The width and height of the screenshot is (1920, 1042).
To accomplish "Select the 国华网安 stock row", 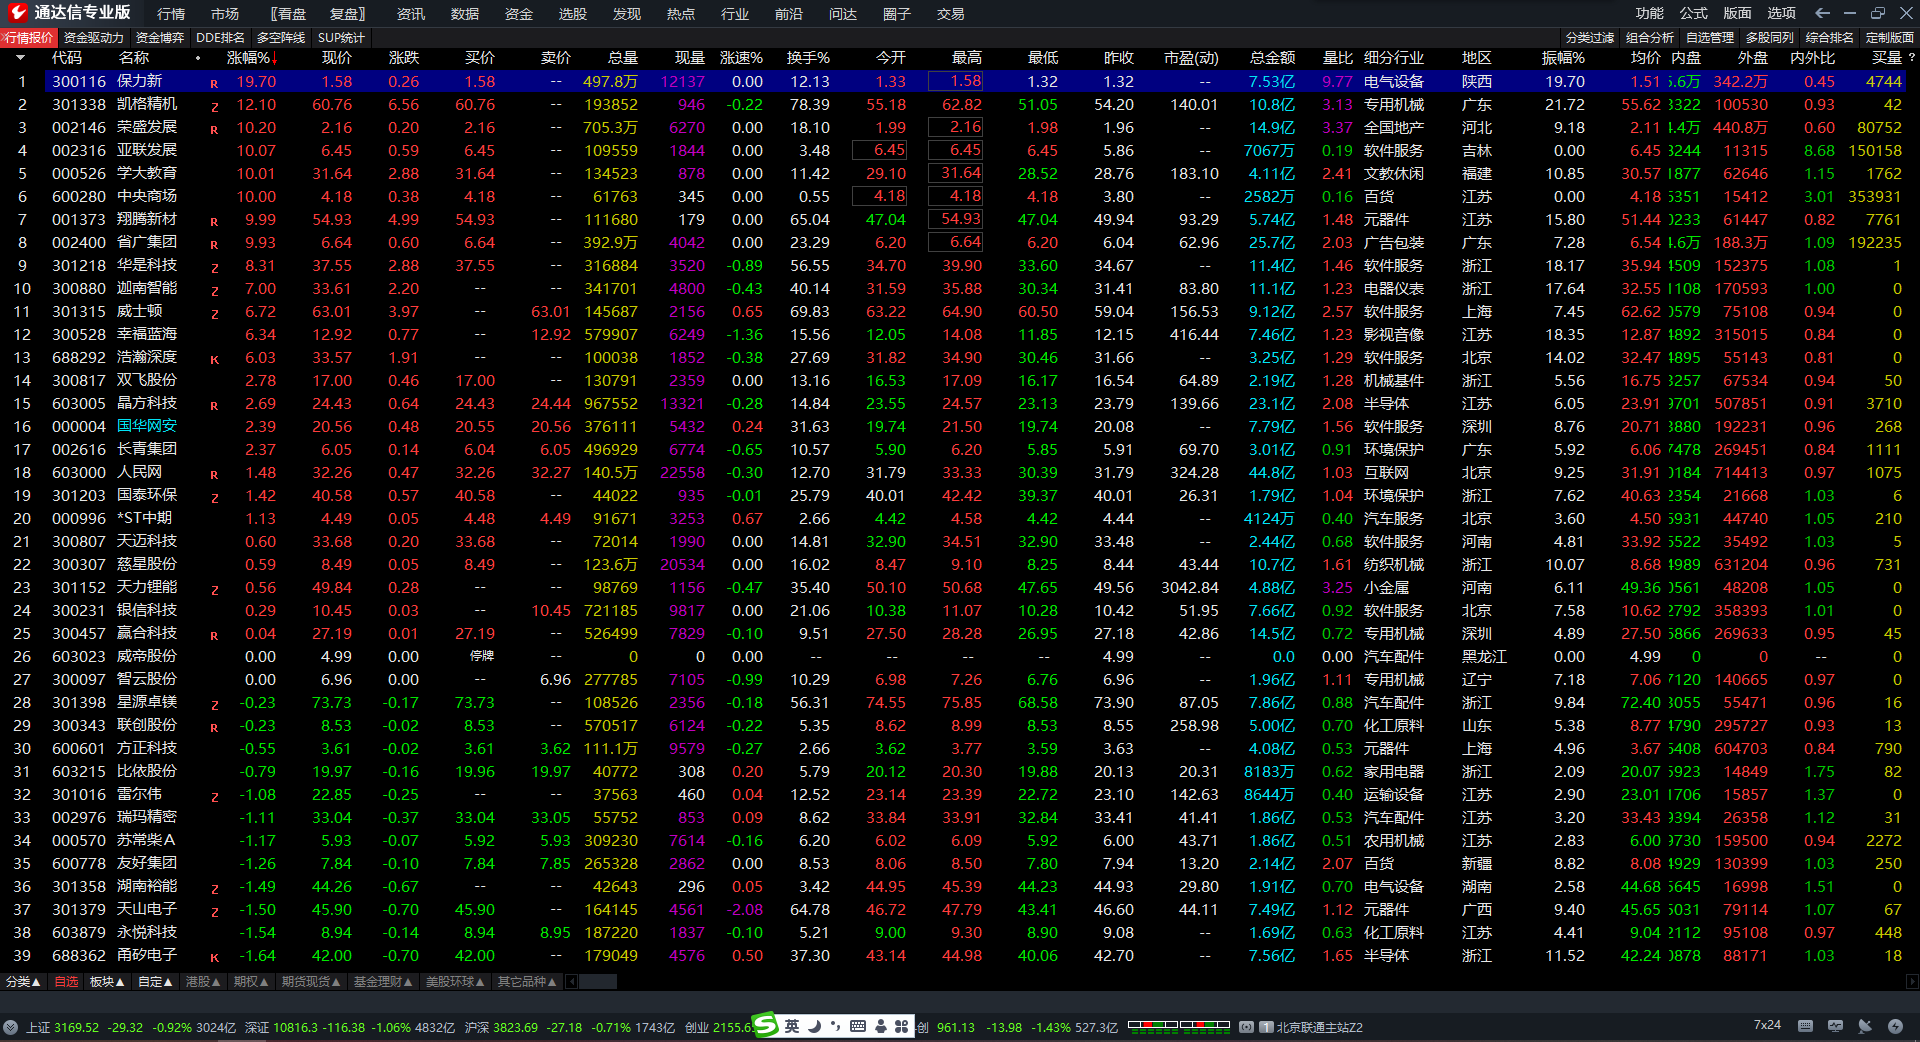I will click(x=955, y=427).
